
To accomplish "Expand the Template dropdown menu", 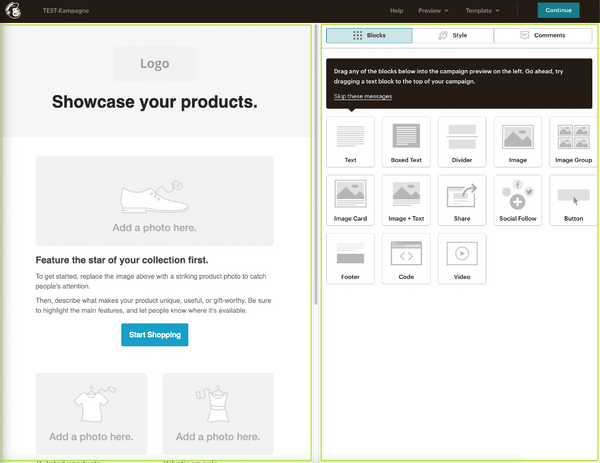I will tap(486, 10).
